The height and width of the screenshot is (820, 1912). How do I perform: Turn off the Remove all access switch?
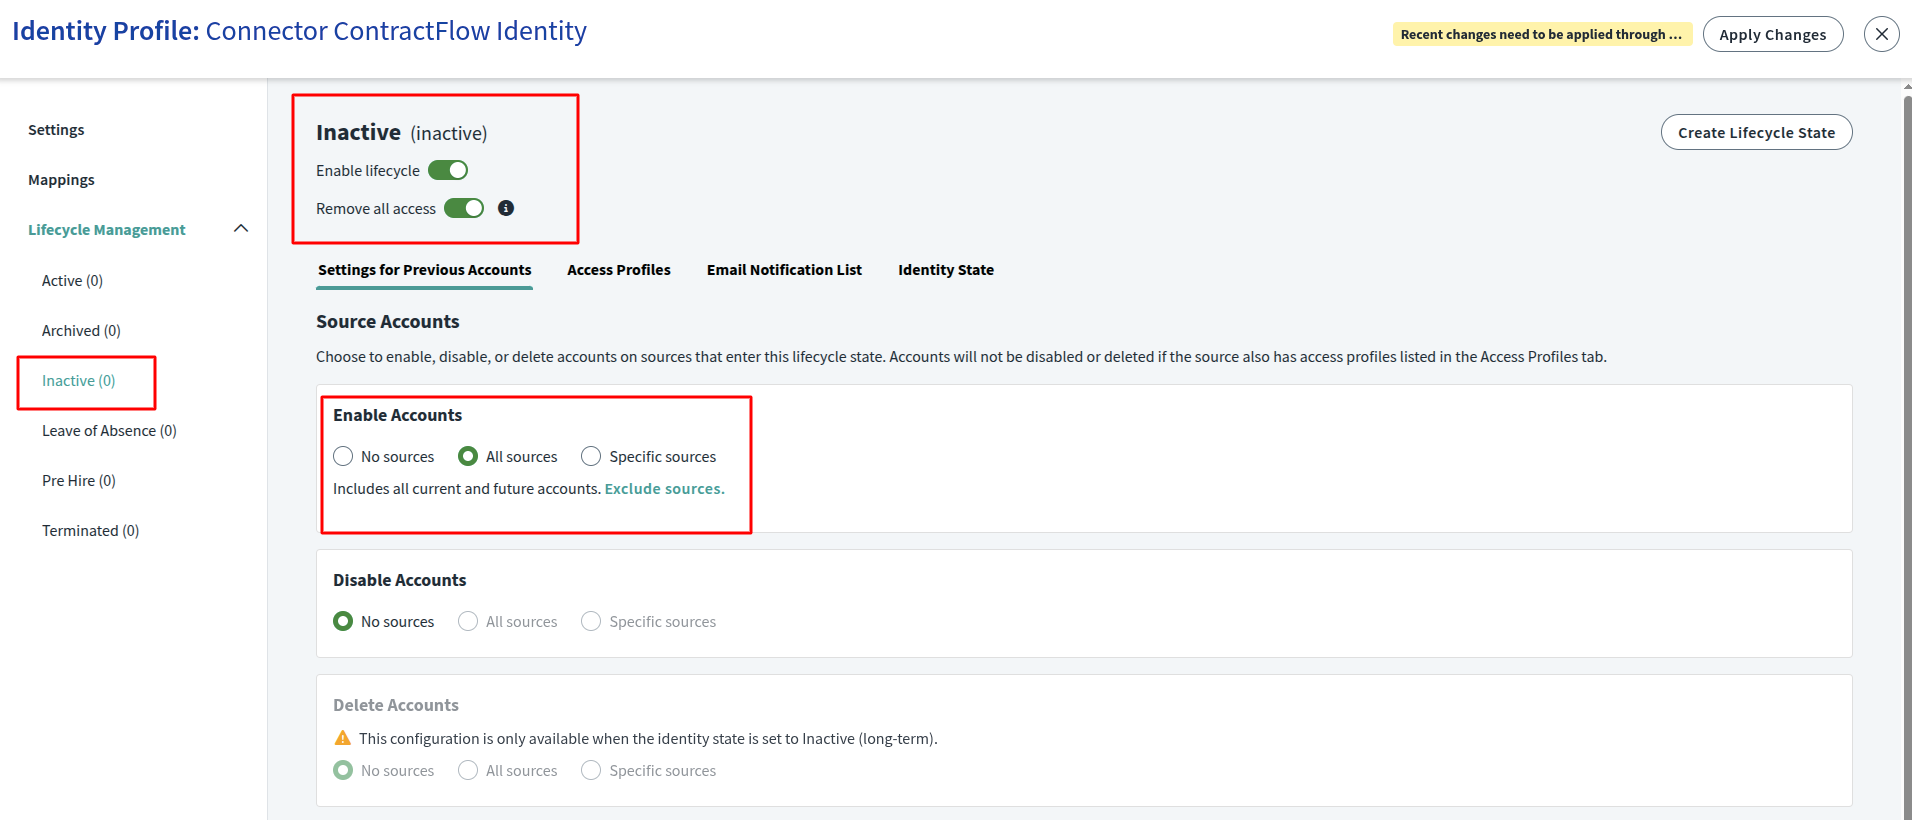464,208
